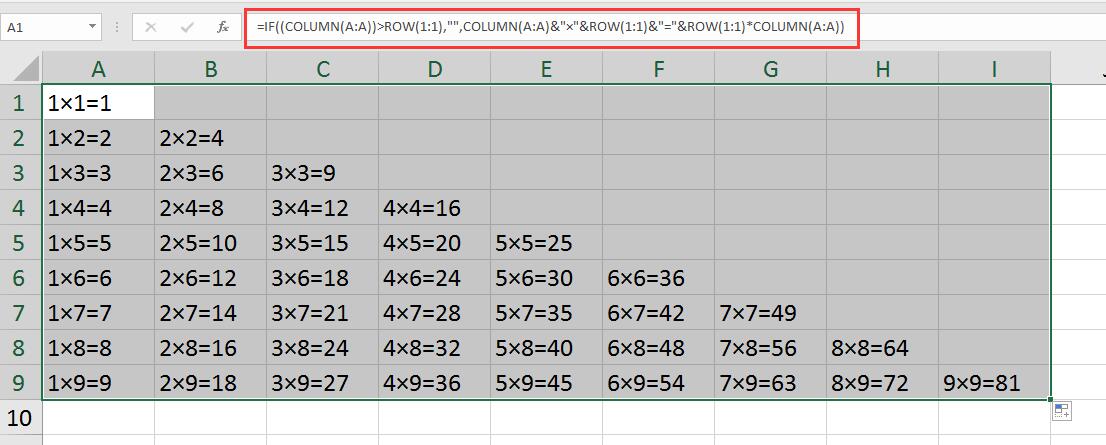Select column G header
This screenshot has height=445, width=1106.
point(771,68)
